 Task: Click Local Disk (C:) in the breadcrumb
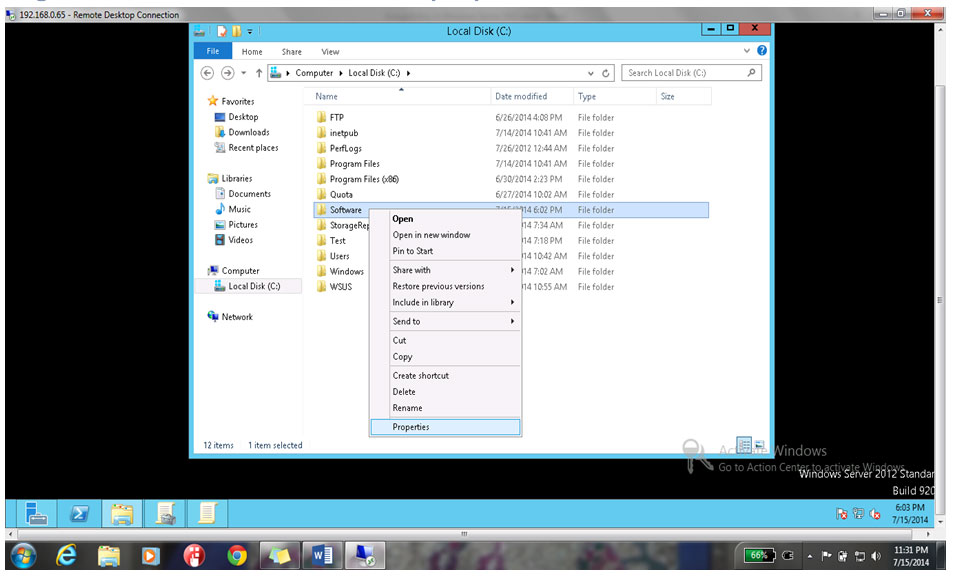coord(374,73)
